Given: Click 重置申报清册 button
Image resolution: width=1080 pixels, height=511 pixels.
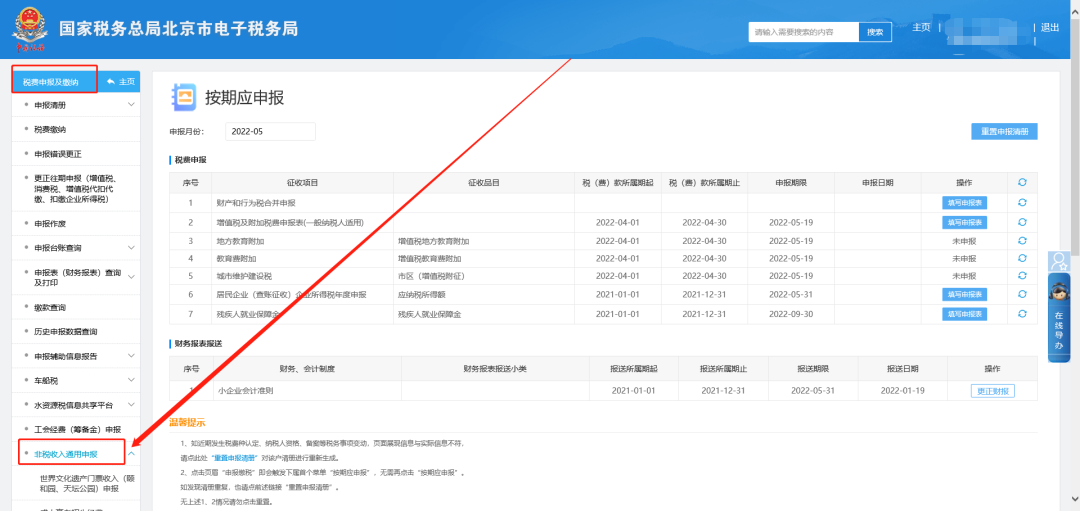Looking at the screenshot, I should [1004, 132].
